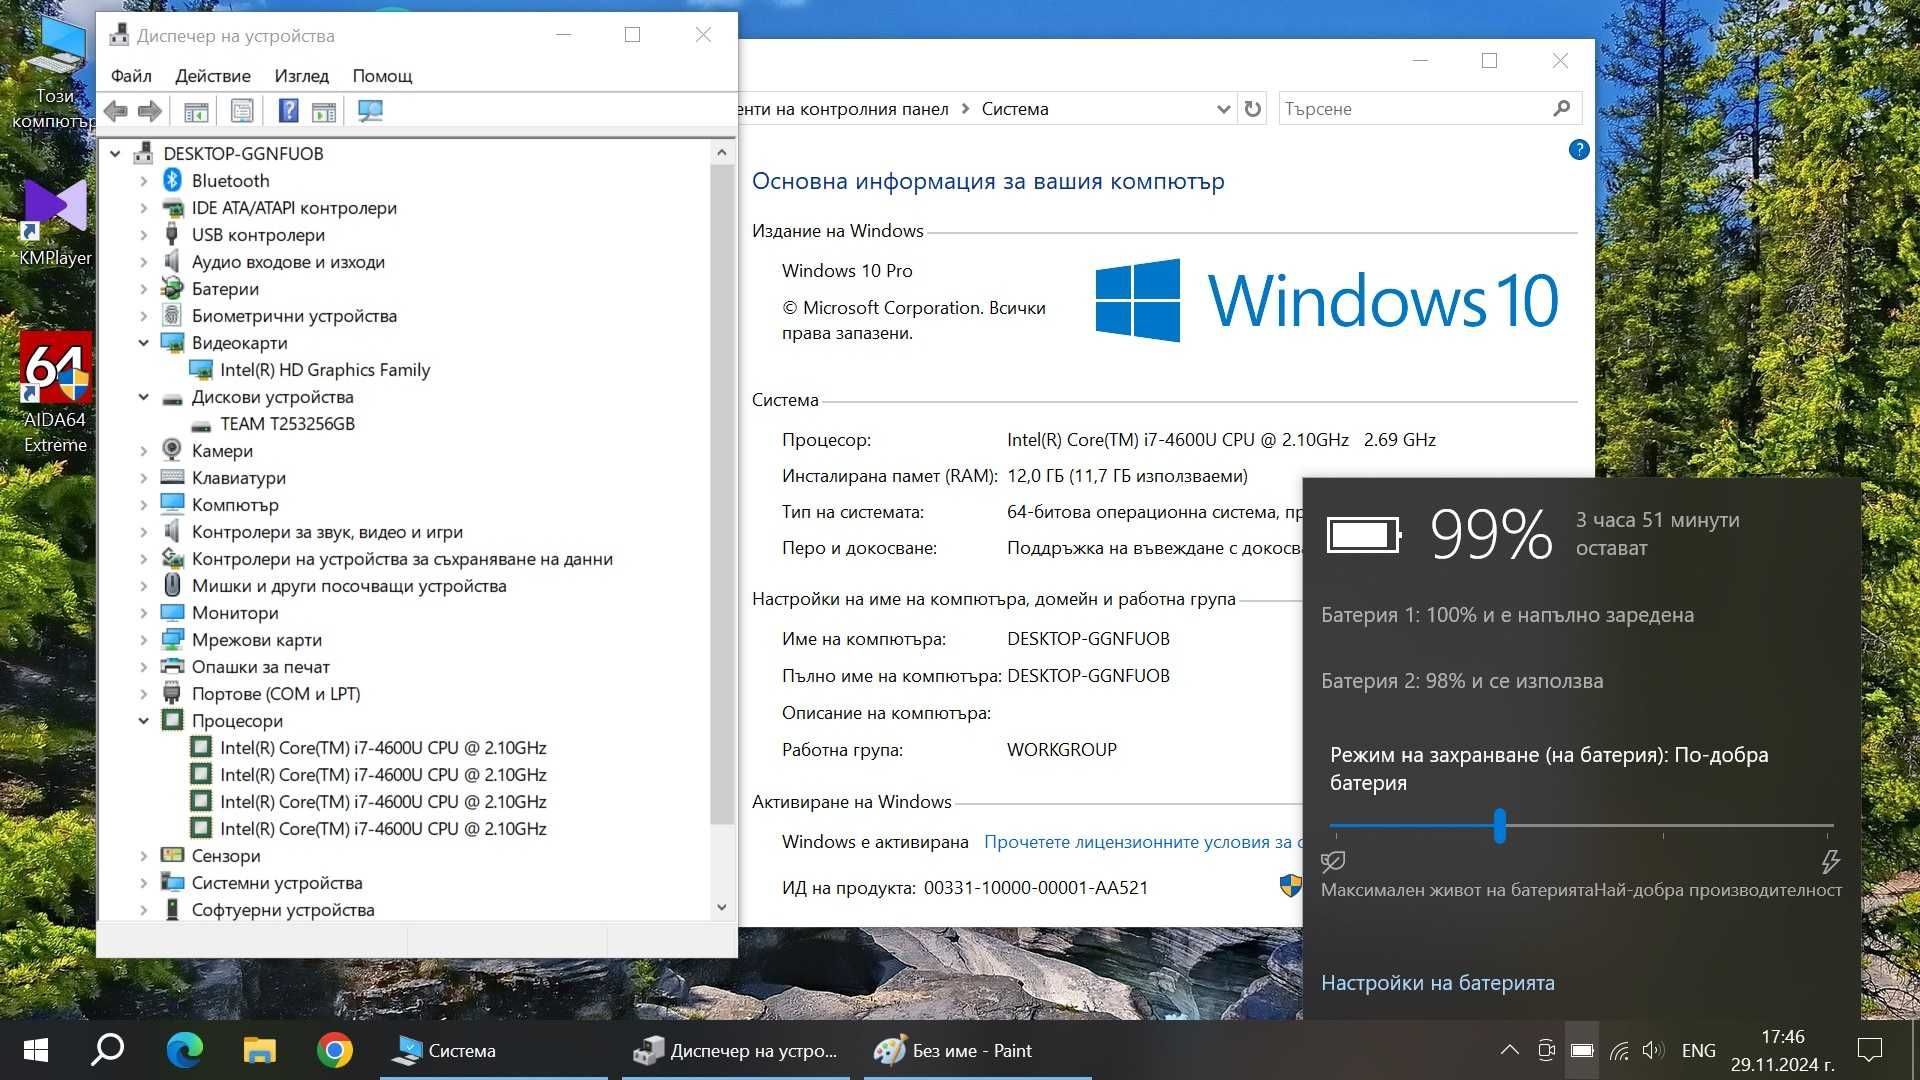Switch to Без име - Paint taskbar window
The height and width of the screenshot is (1080, 1920).
977,1050
